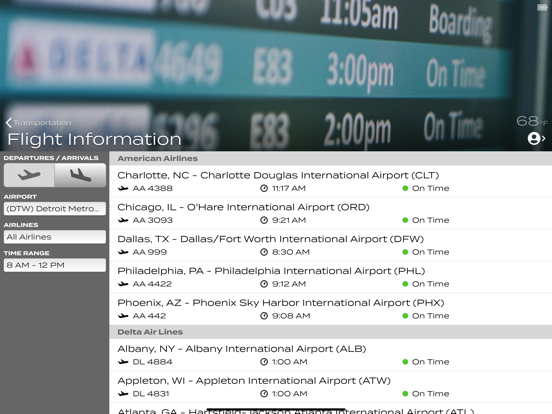Select the Departures plane toggle
Viewport: 552px width, 414px height.
29,175
